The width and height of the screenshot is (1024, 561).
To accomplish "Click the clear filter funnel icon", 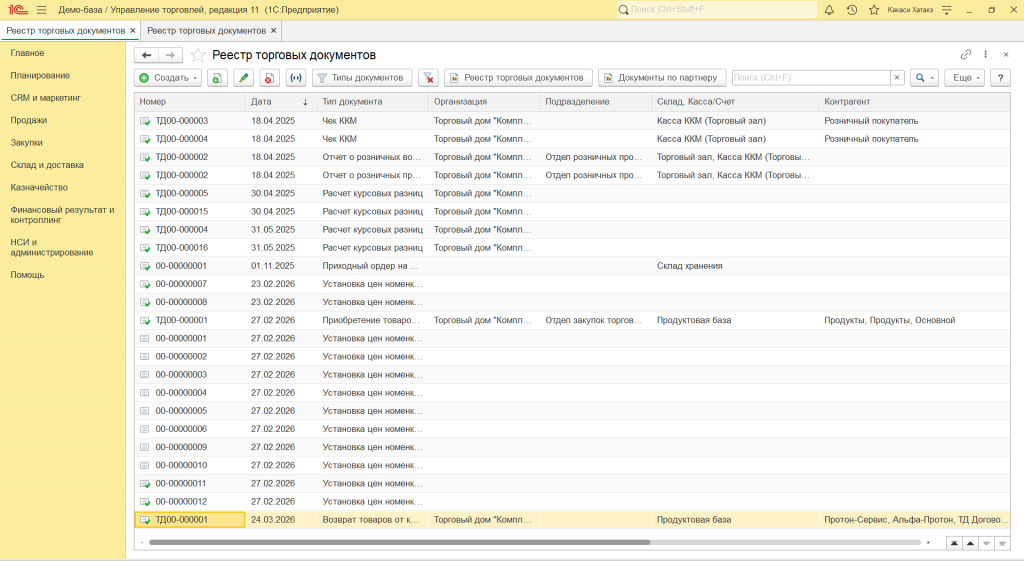I will coord(428,78).
